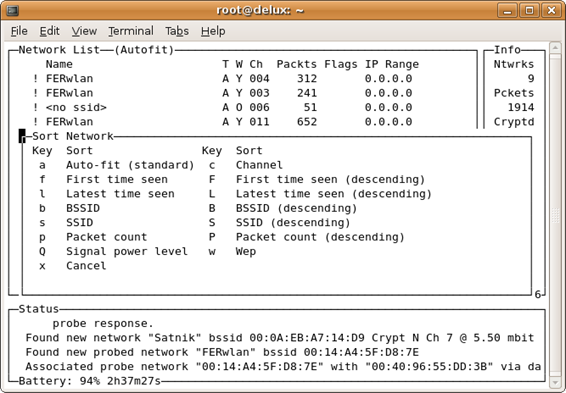This screenshot has height=393, width=566.
Task: Minimize the root@delux terminal window
Action: click(x=507, y=10)
